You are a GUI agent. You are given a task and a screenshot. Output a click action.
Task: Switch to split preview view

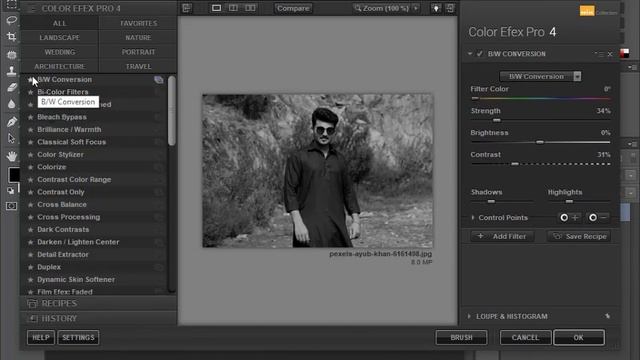233,8
